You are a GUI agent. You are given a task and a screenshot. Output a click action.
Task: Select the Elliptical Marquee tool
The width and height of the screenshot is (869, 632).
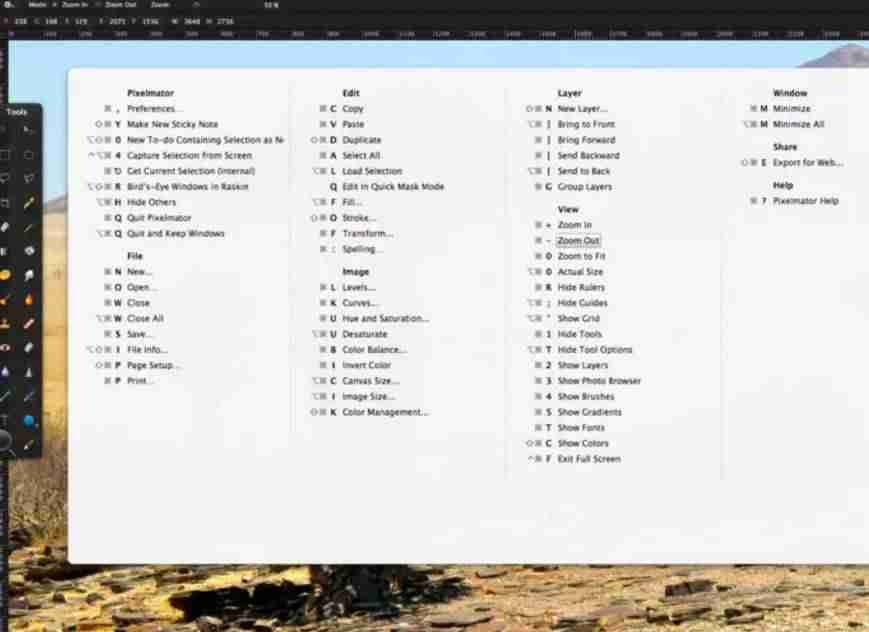(28, 155)
